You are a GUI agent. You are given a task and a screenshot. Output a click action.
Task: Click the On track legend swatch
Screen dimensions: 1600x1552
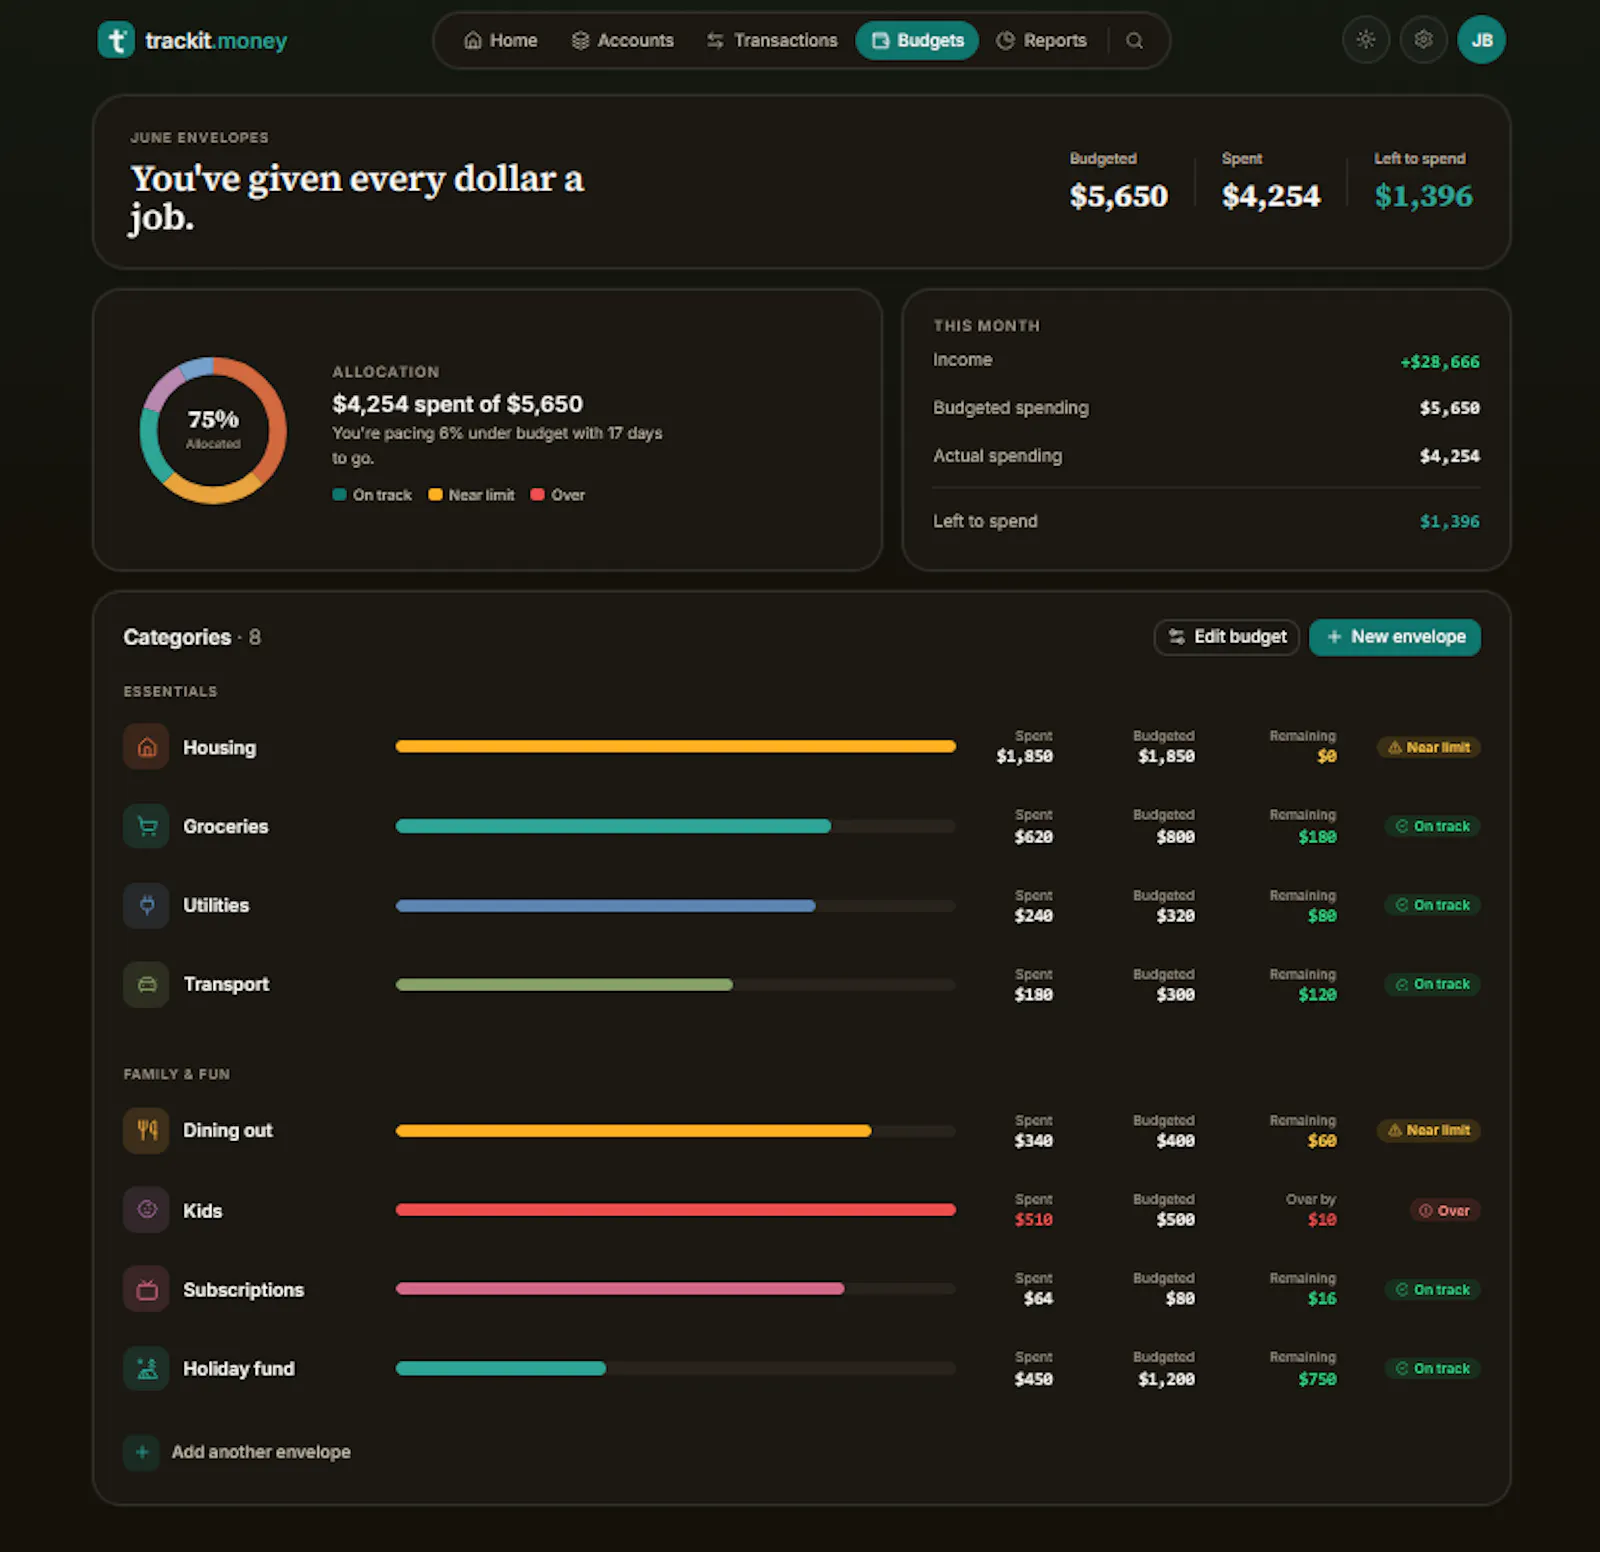click(x=339, y=495)
